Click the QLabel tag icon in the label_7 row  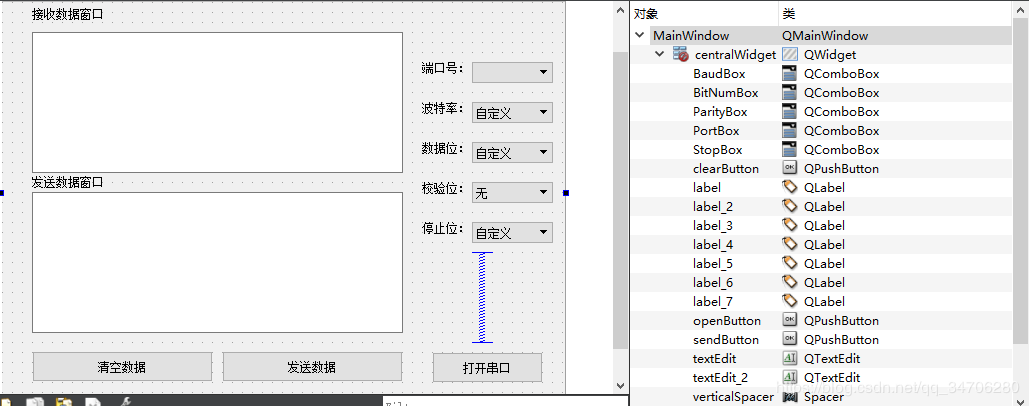789,302
